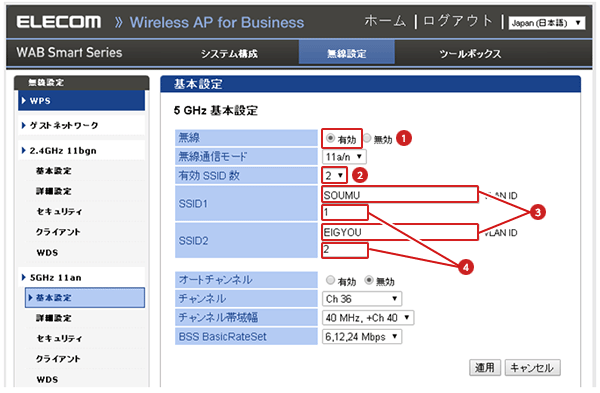
Task: Go to ホーム link
Action: (x=385, y=21)
